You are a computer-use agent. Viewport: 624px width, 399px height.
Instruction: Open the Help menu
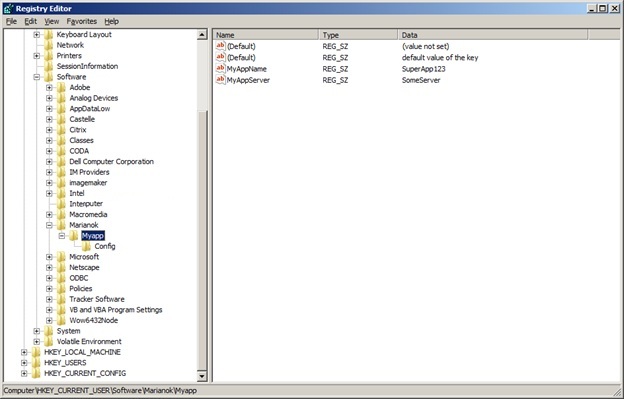(x=111, y=21)
